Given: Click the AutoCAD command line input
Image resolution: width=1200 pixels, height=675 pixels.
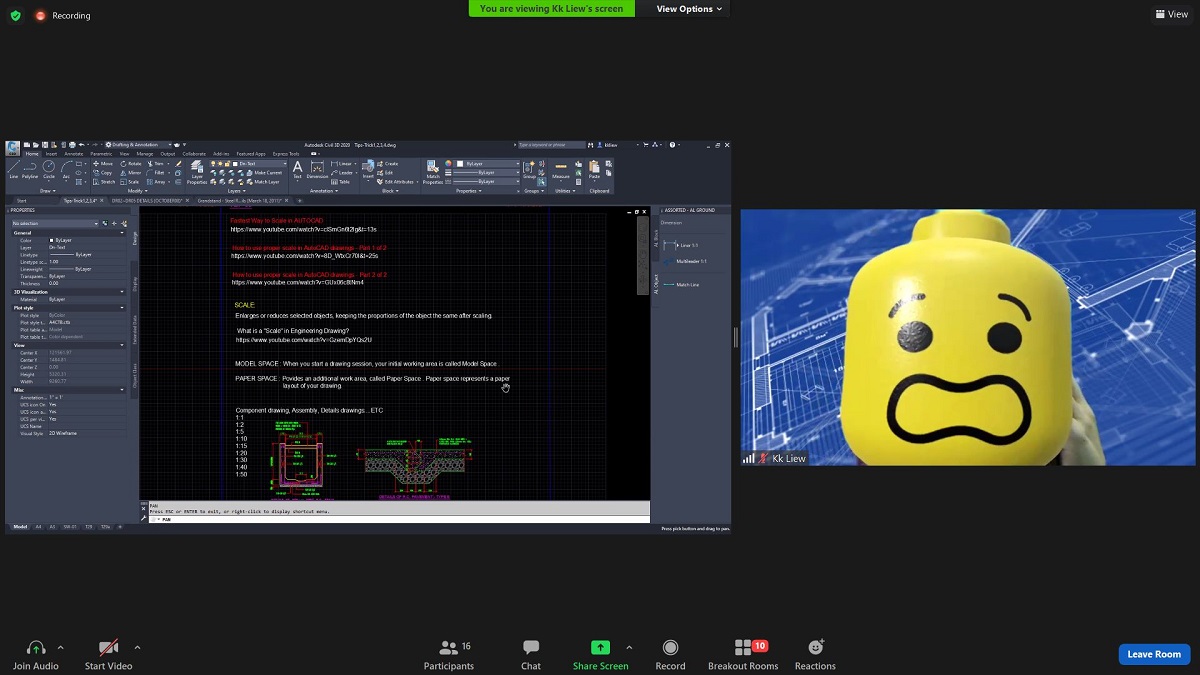Looking at the screenshot, I should (x=400, y=519).
